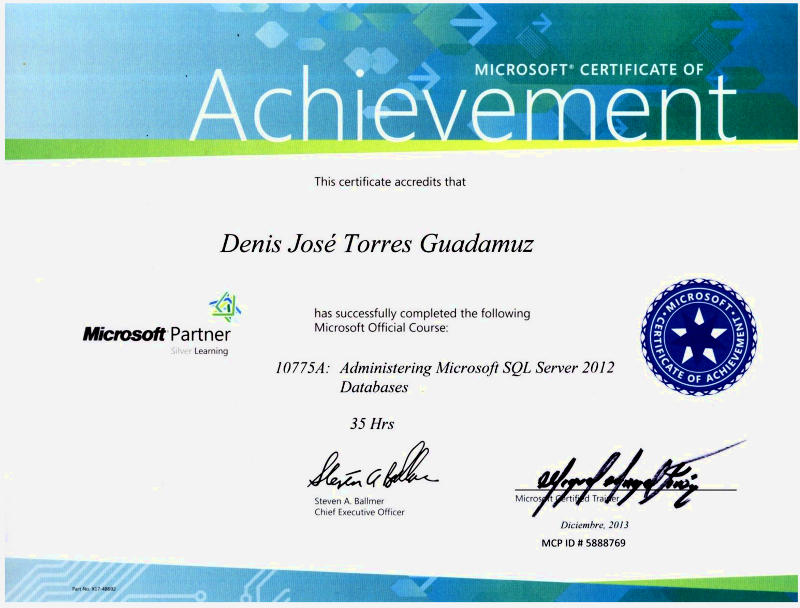
Task: Click the "Microsoft Certified Trainer" label
Action: 567,498
